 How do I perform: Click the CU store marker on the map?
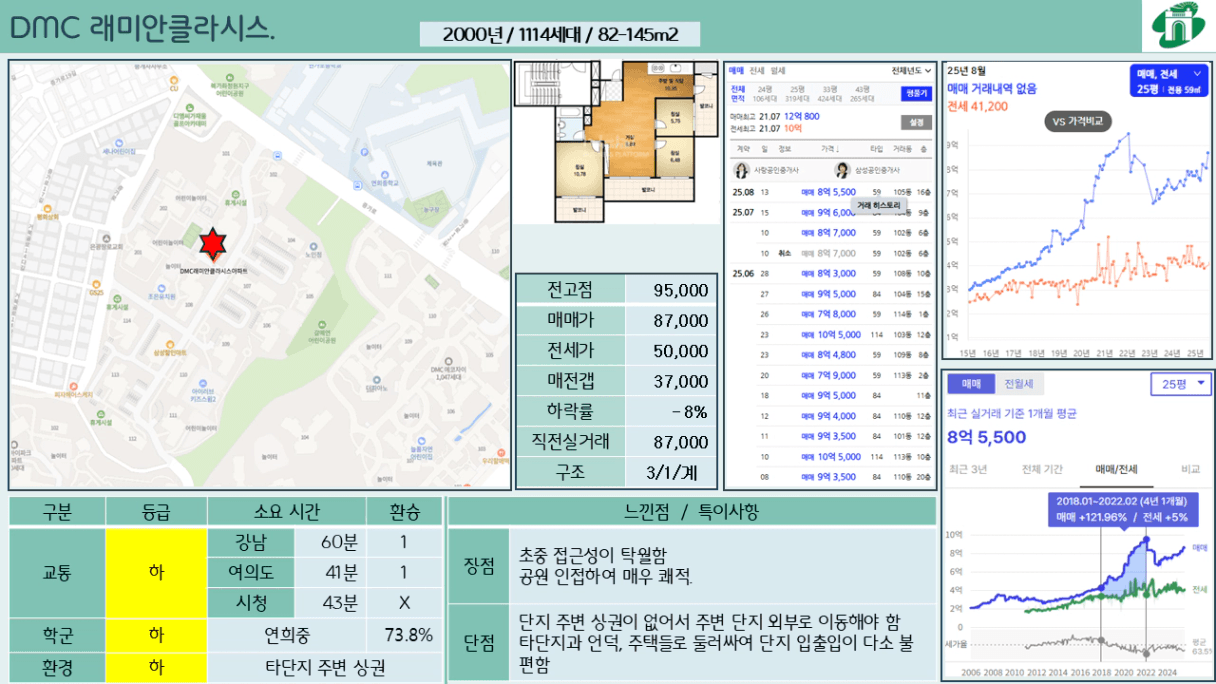(173, 85)
